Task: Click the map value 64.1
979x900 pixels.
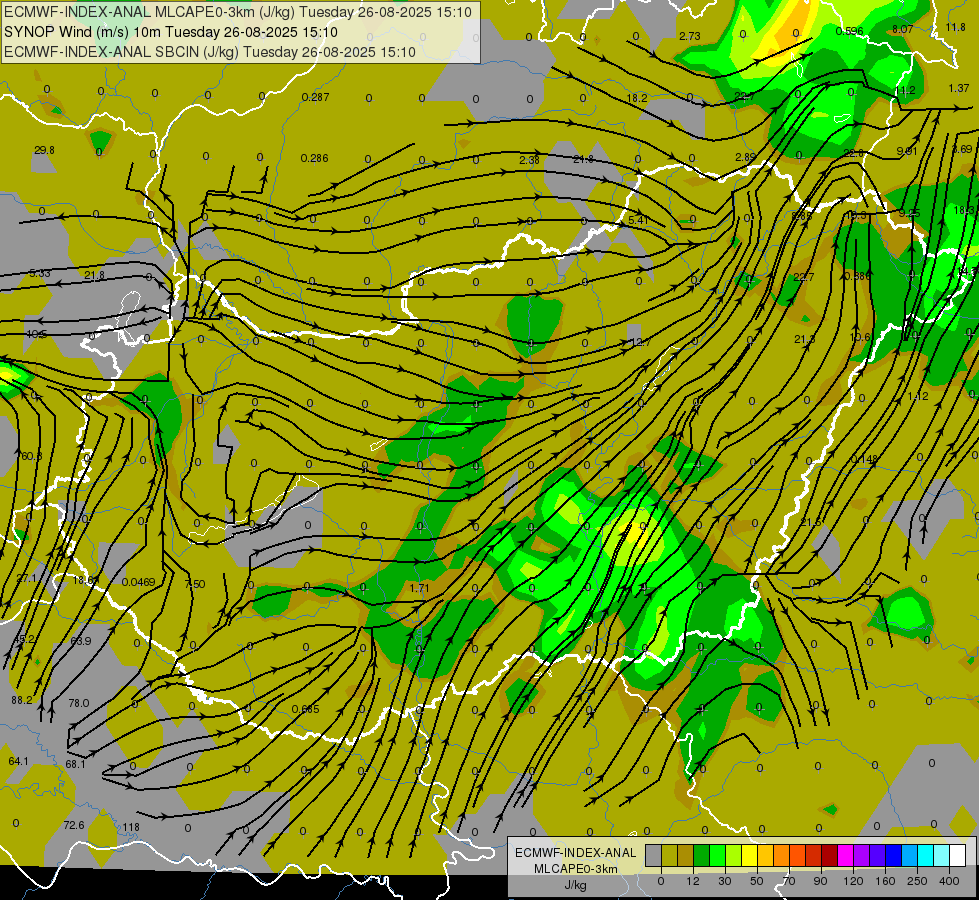Action: (19, 761)
